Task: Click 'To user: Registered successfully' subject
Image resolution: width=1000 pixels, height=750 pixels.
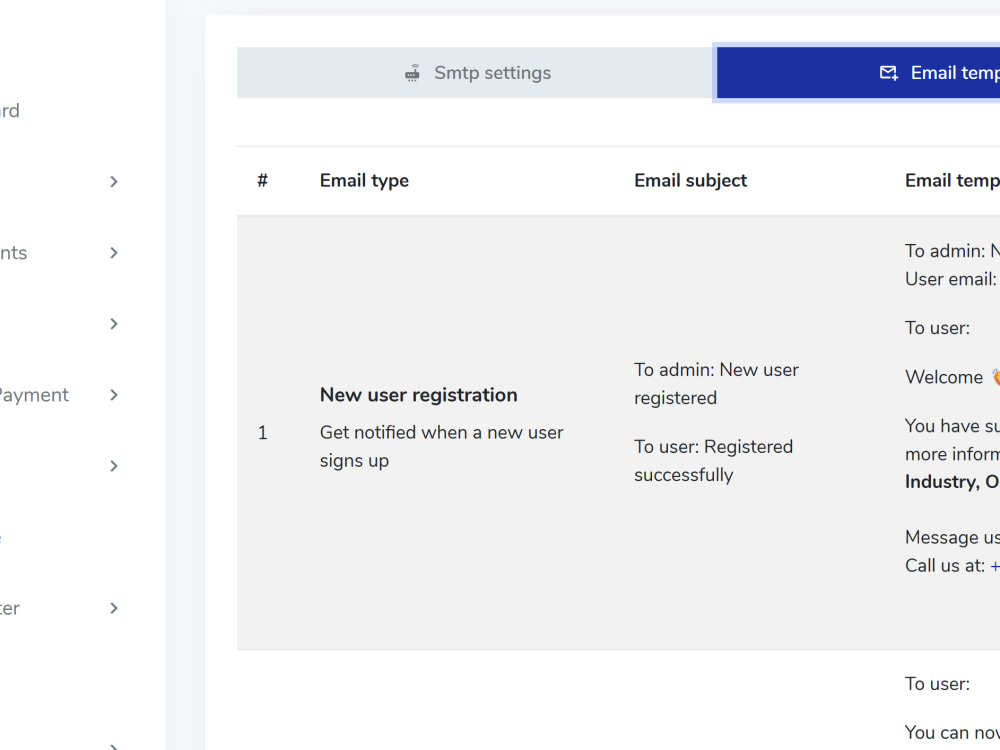Action: tap(714, 460)
